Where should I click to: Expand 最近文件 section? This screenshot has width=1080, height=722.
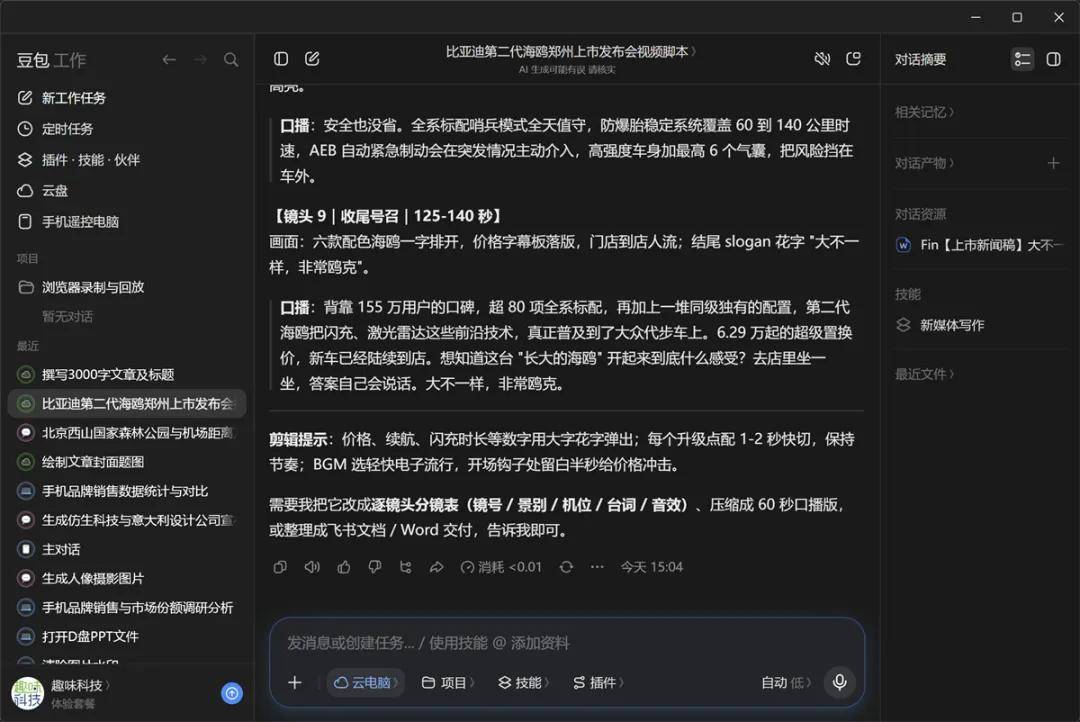(924, 374)
